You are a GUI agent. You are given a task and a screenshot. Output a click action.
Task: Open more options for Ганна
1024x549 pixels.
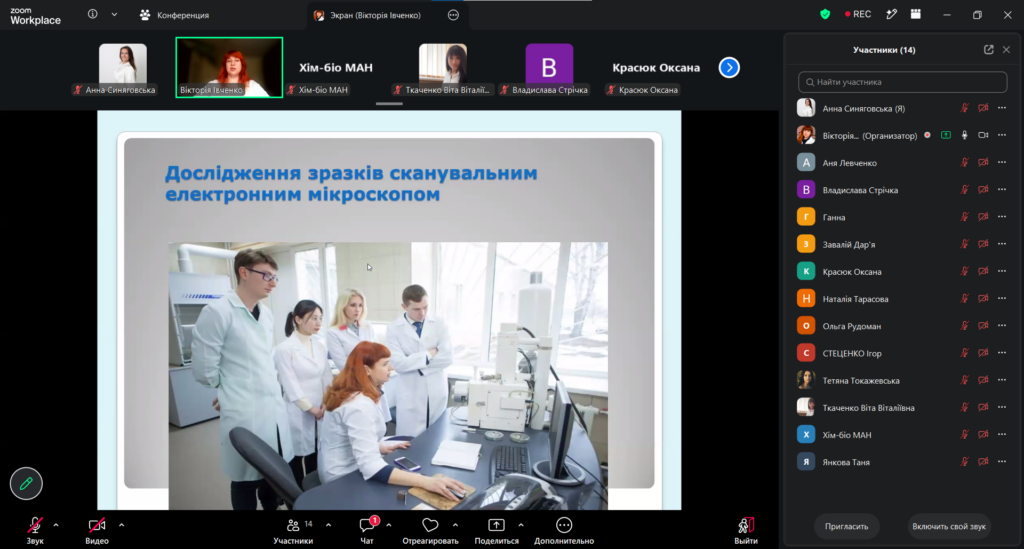[x=1002, y=217]
